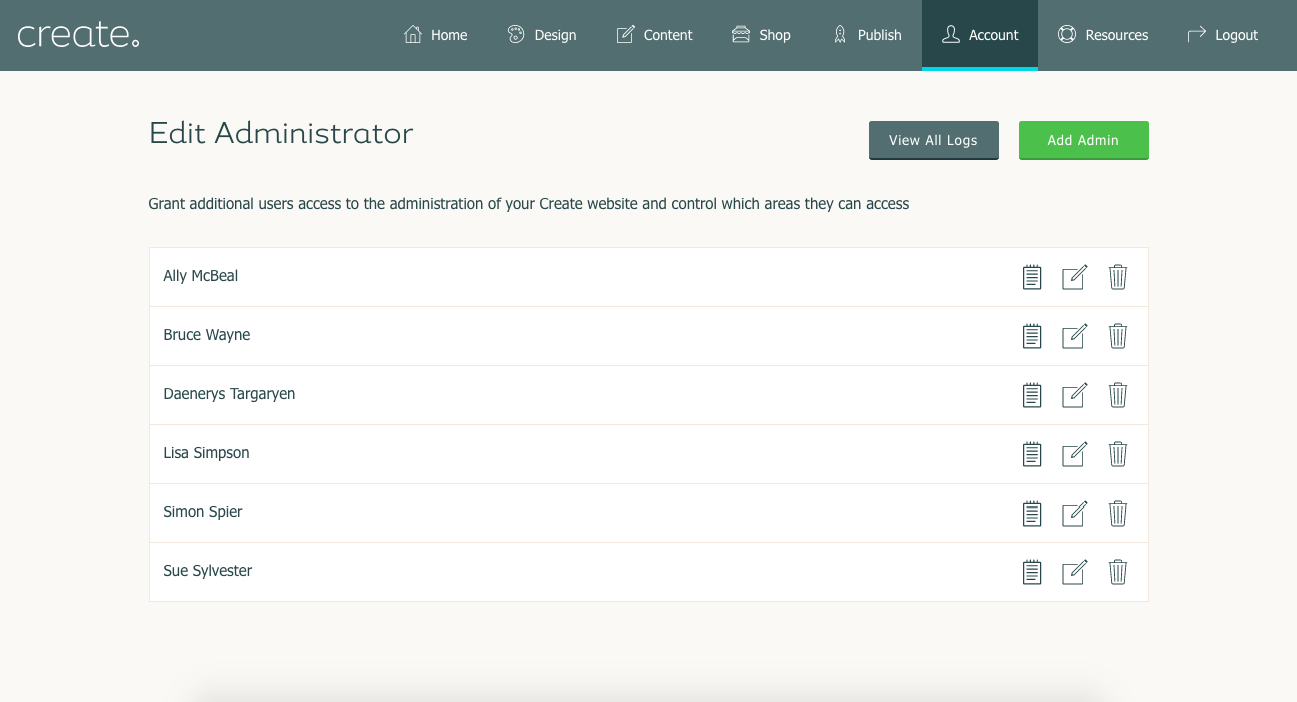Select the Bruce Wayne name
Viewport: 1297px width, 702px height.
[x=207, y=335]
